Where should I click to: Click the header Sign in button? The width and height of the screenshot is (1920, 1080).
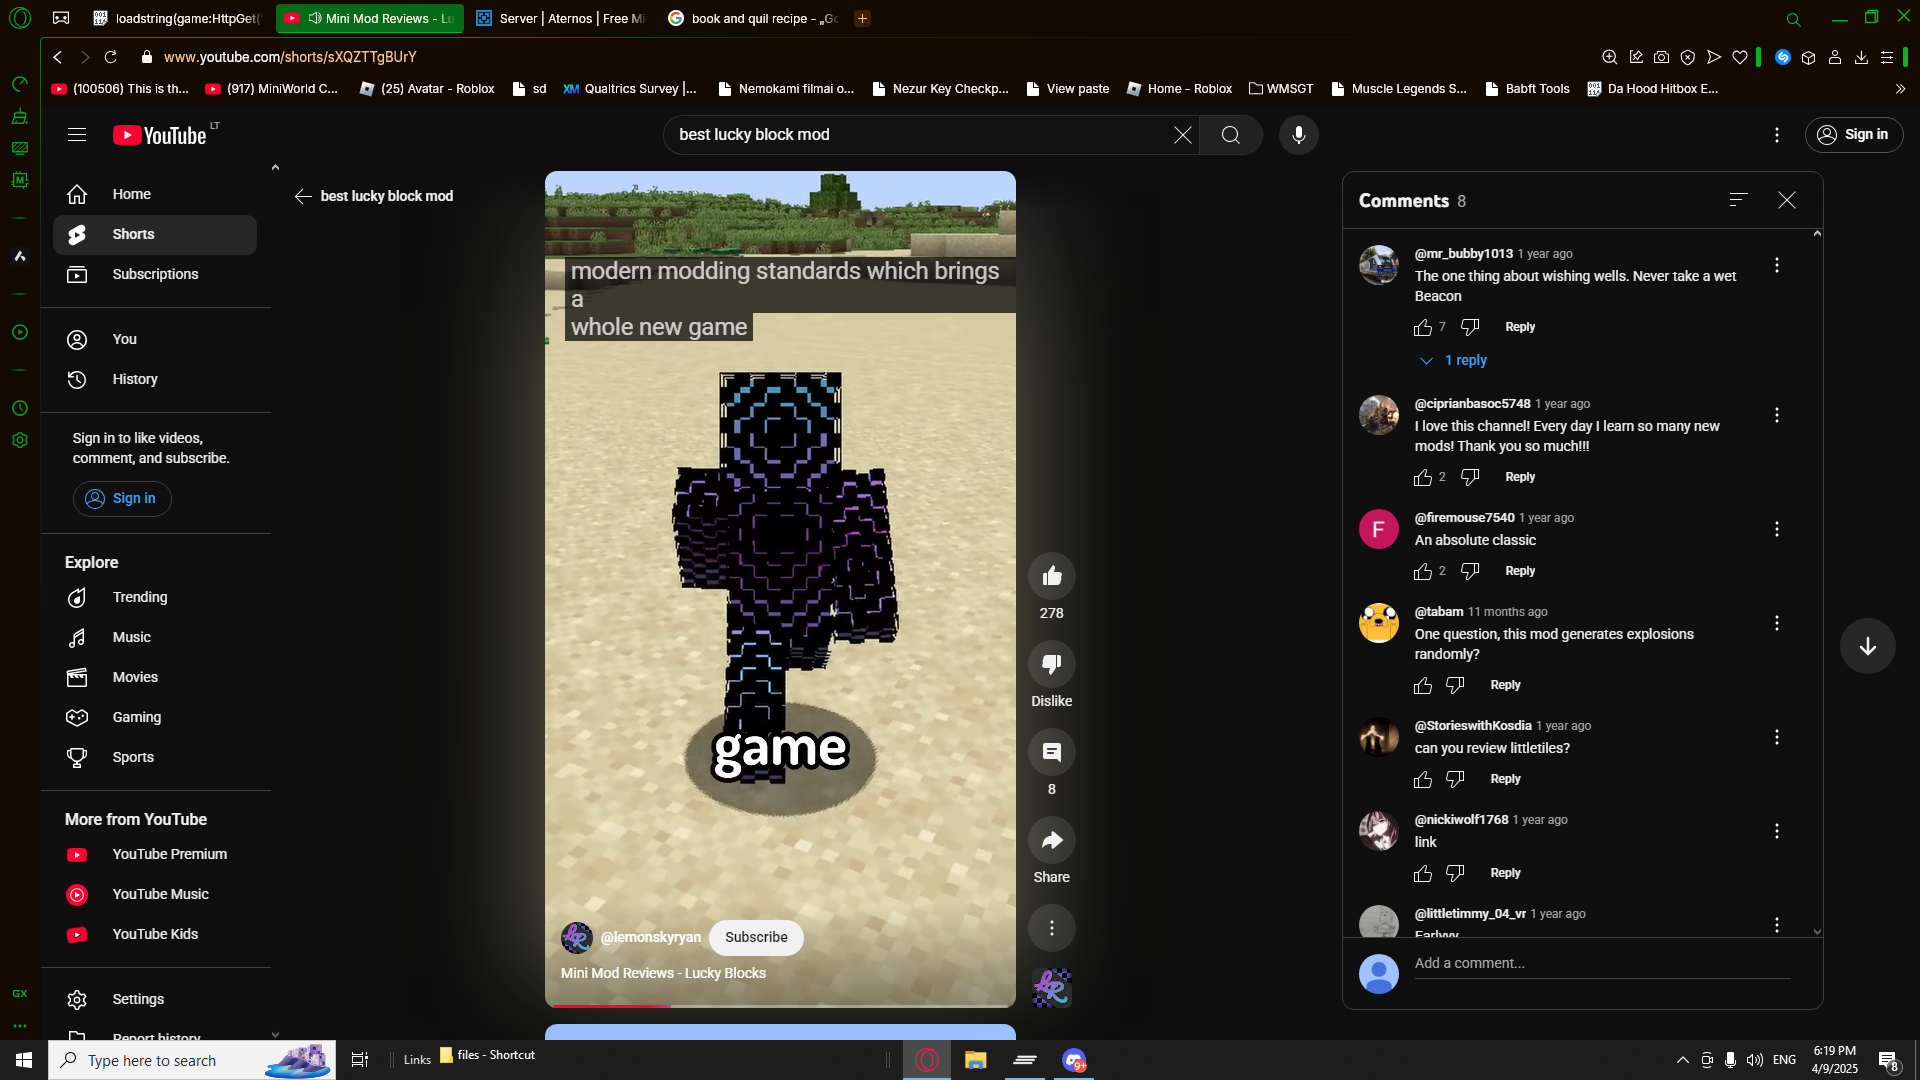(x=1854, y=135)
